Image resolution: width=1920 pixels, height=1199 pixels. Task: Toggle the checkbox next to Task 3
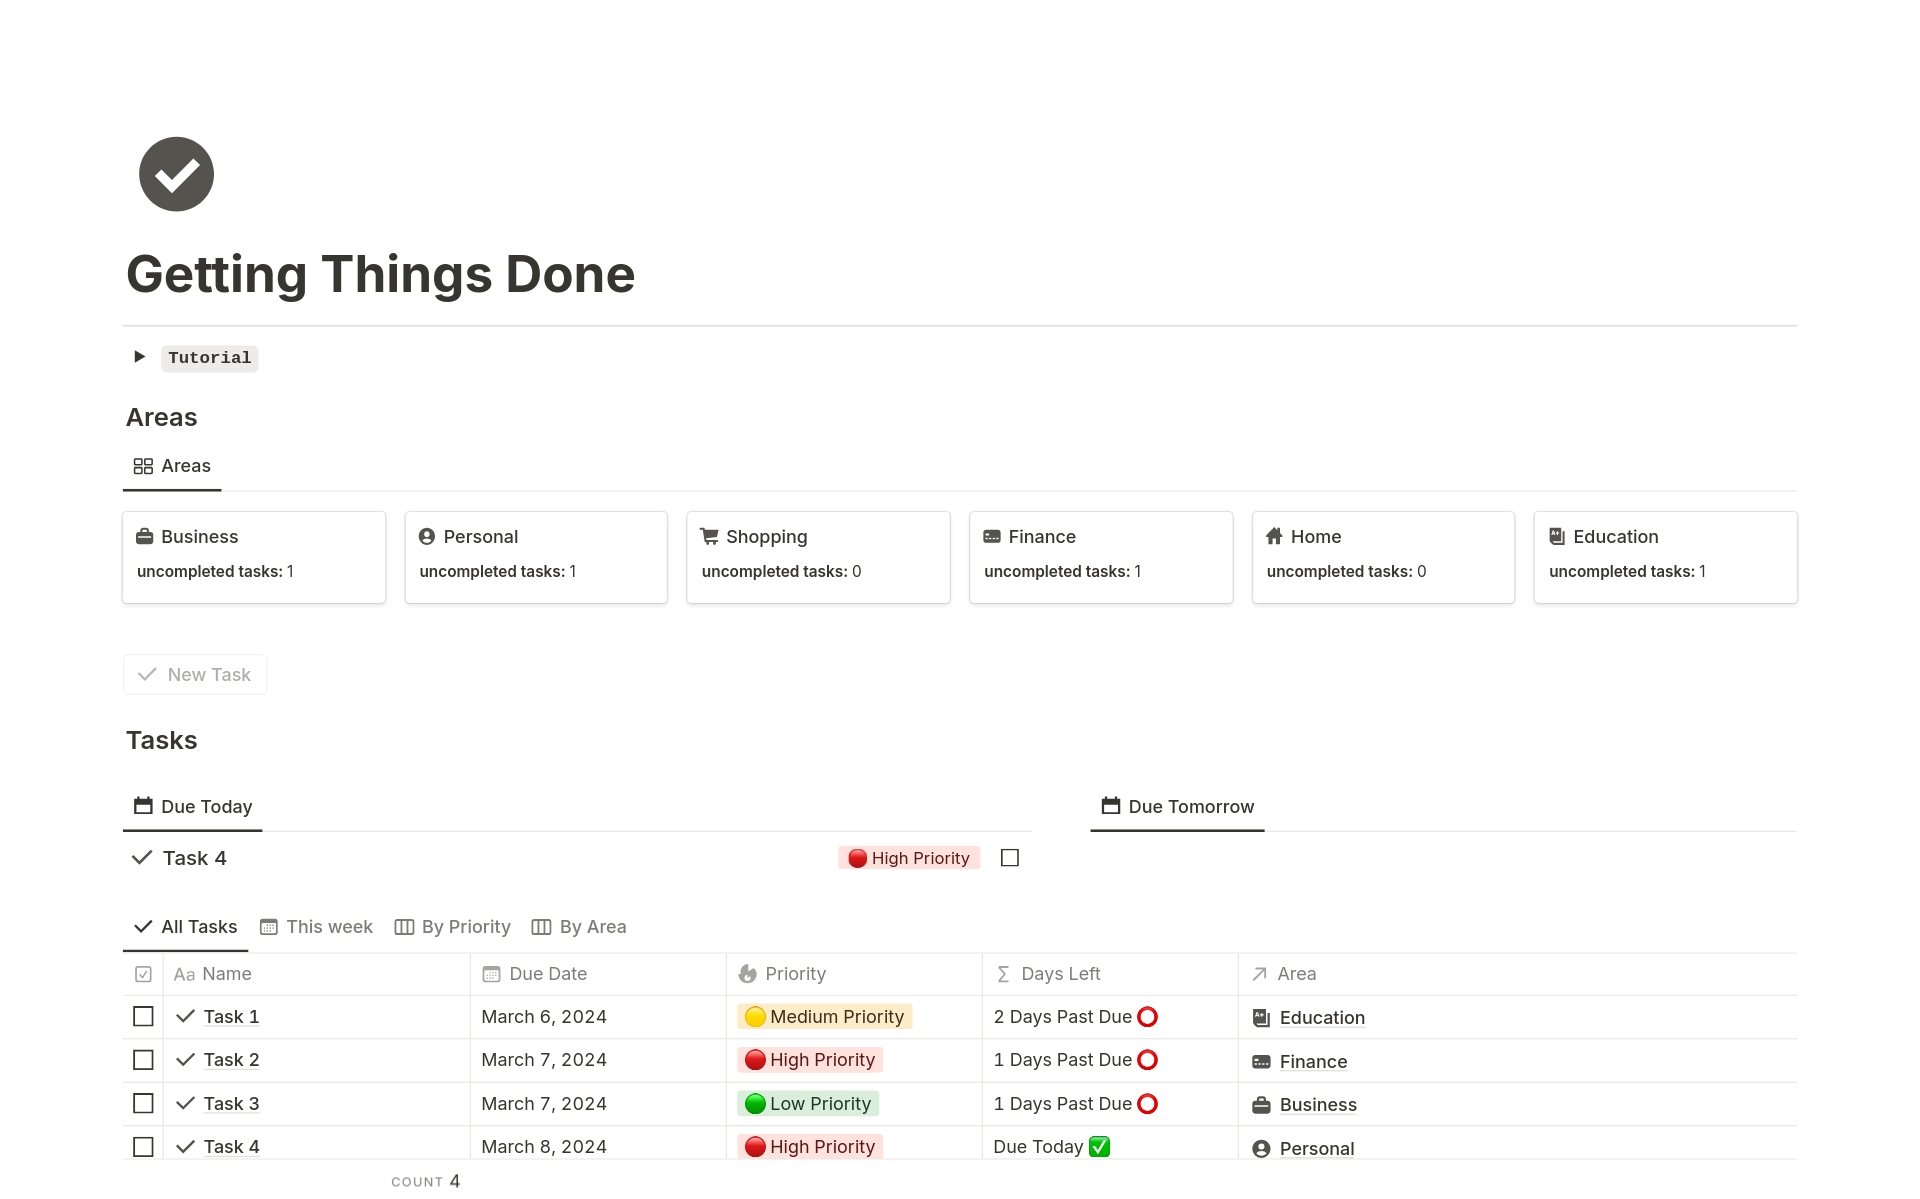(x=142, y=1104)
